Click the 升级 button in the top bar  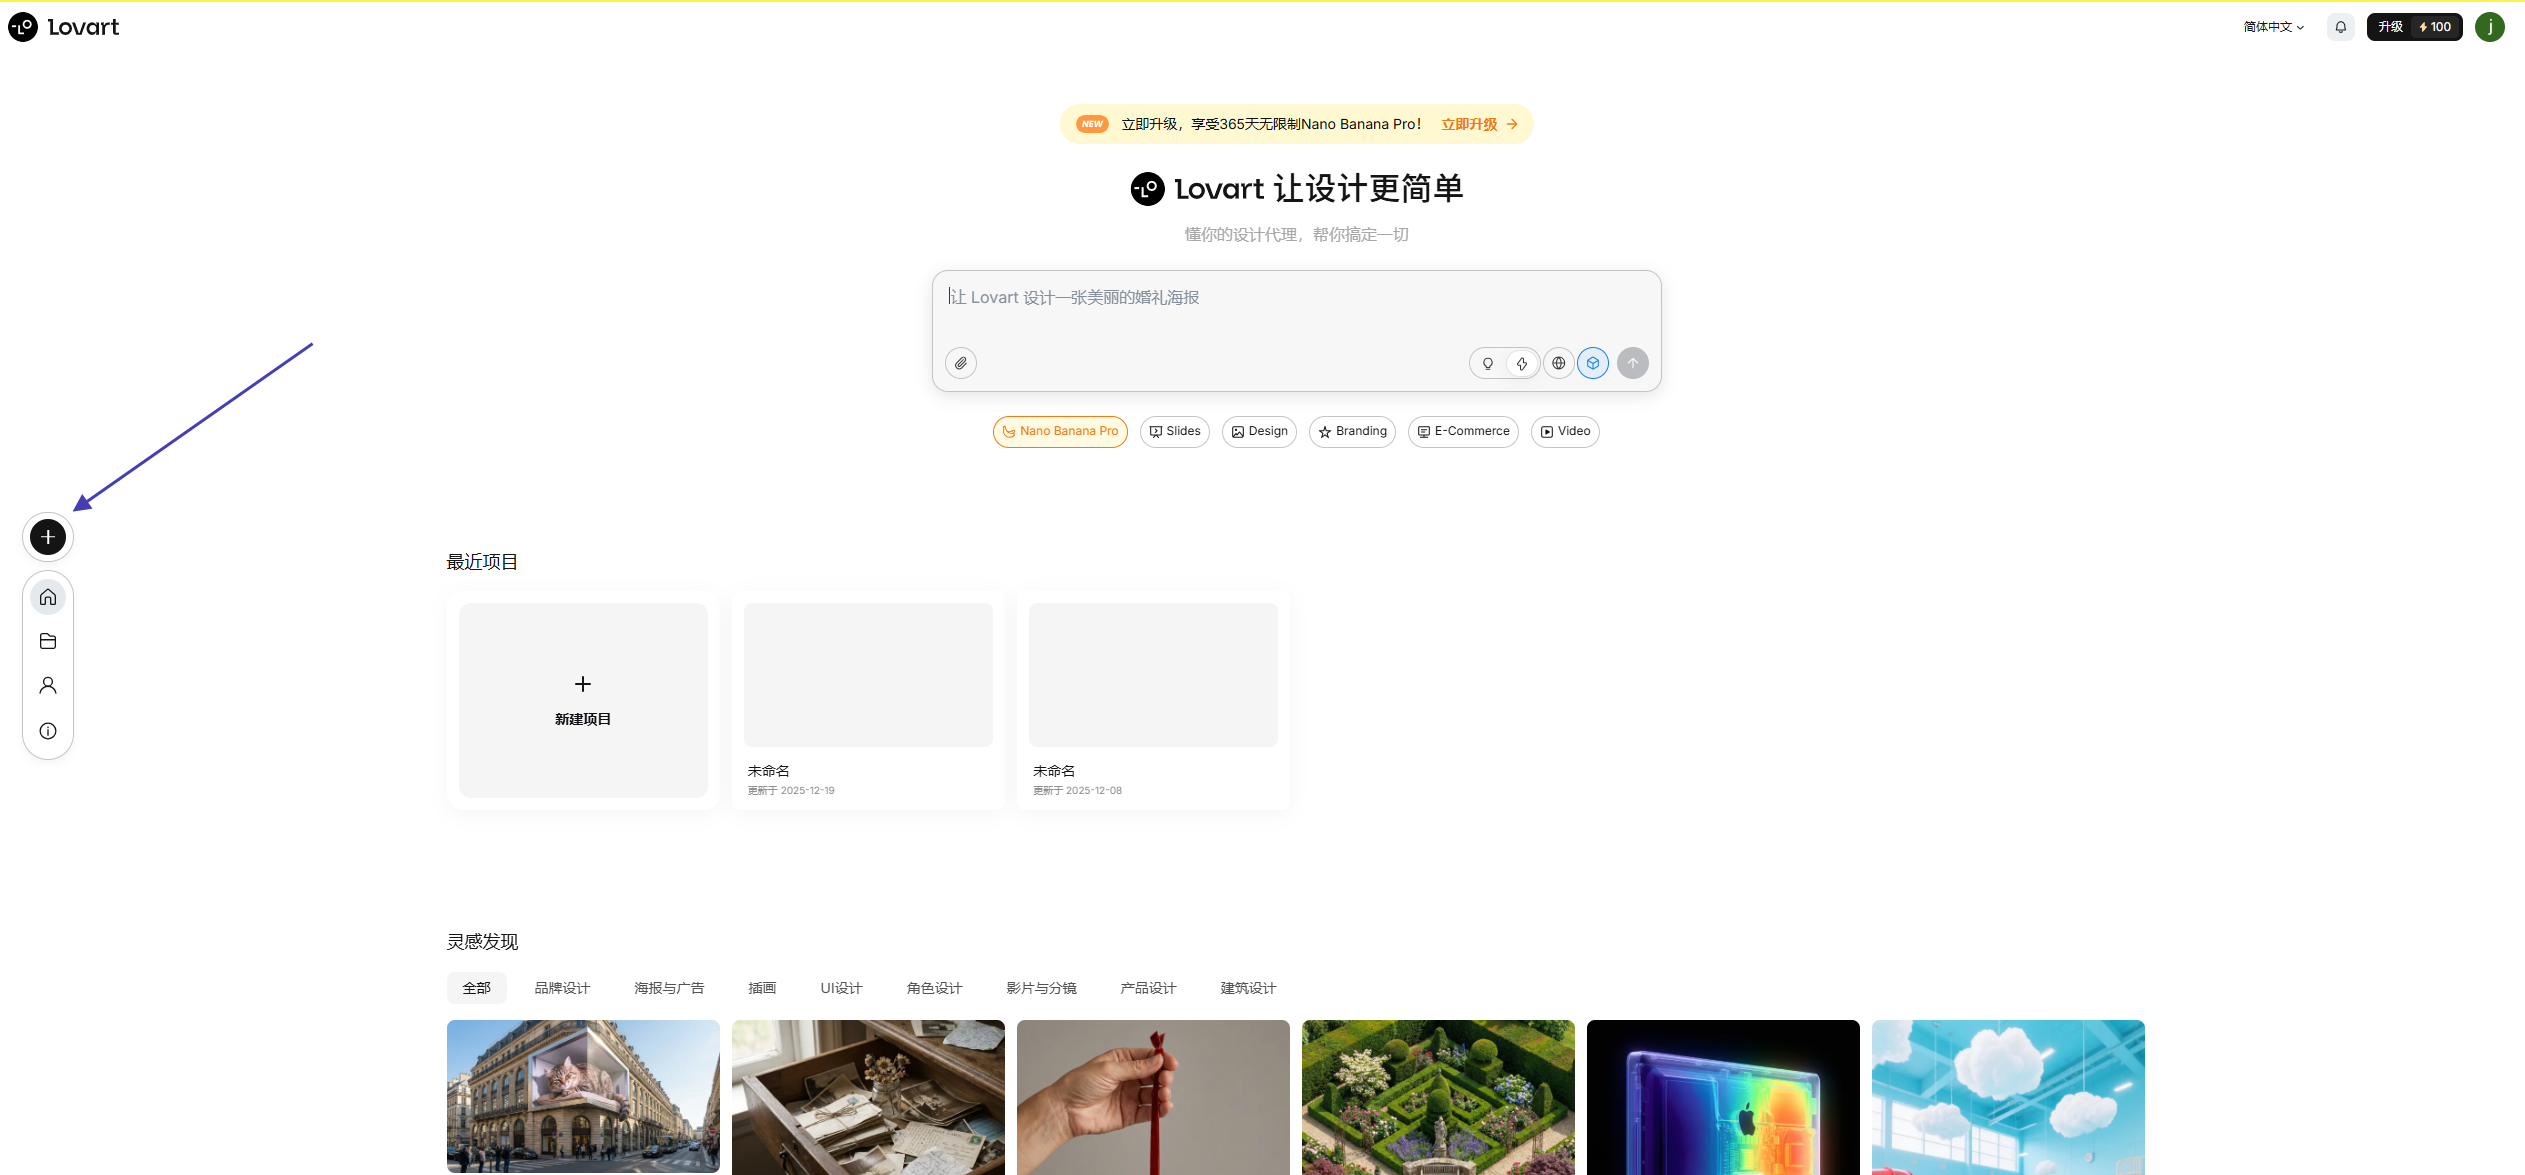2391,26
